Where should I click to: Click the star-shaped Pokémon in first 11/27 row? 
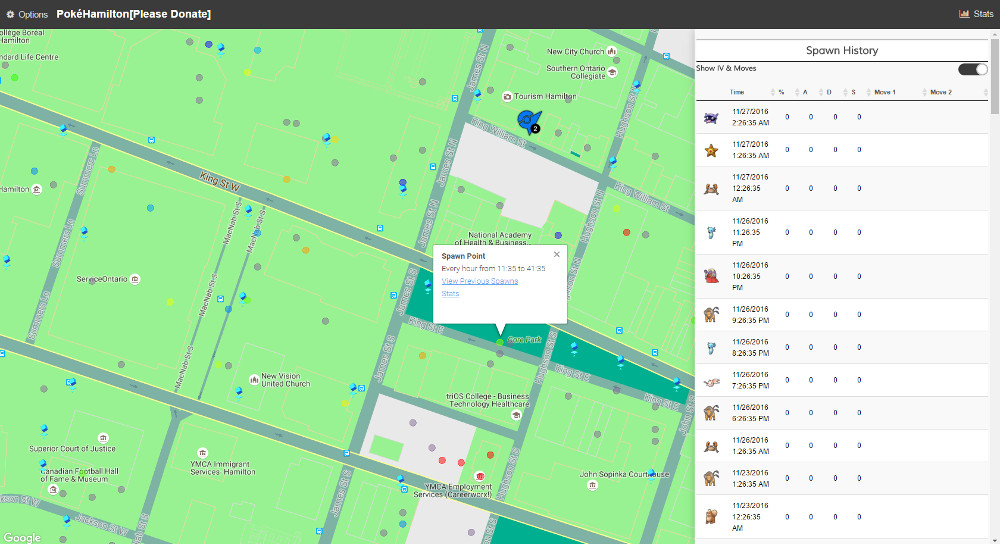tap(711, 151)
